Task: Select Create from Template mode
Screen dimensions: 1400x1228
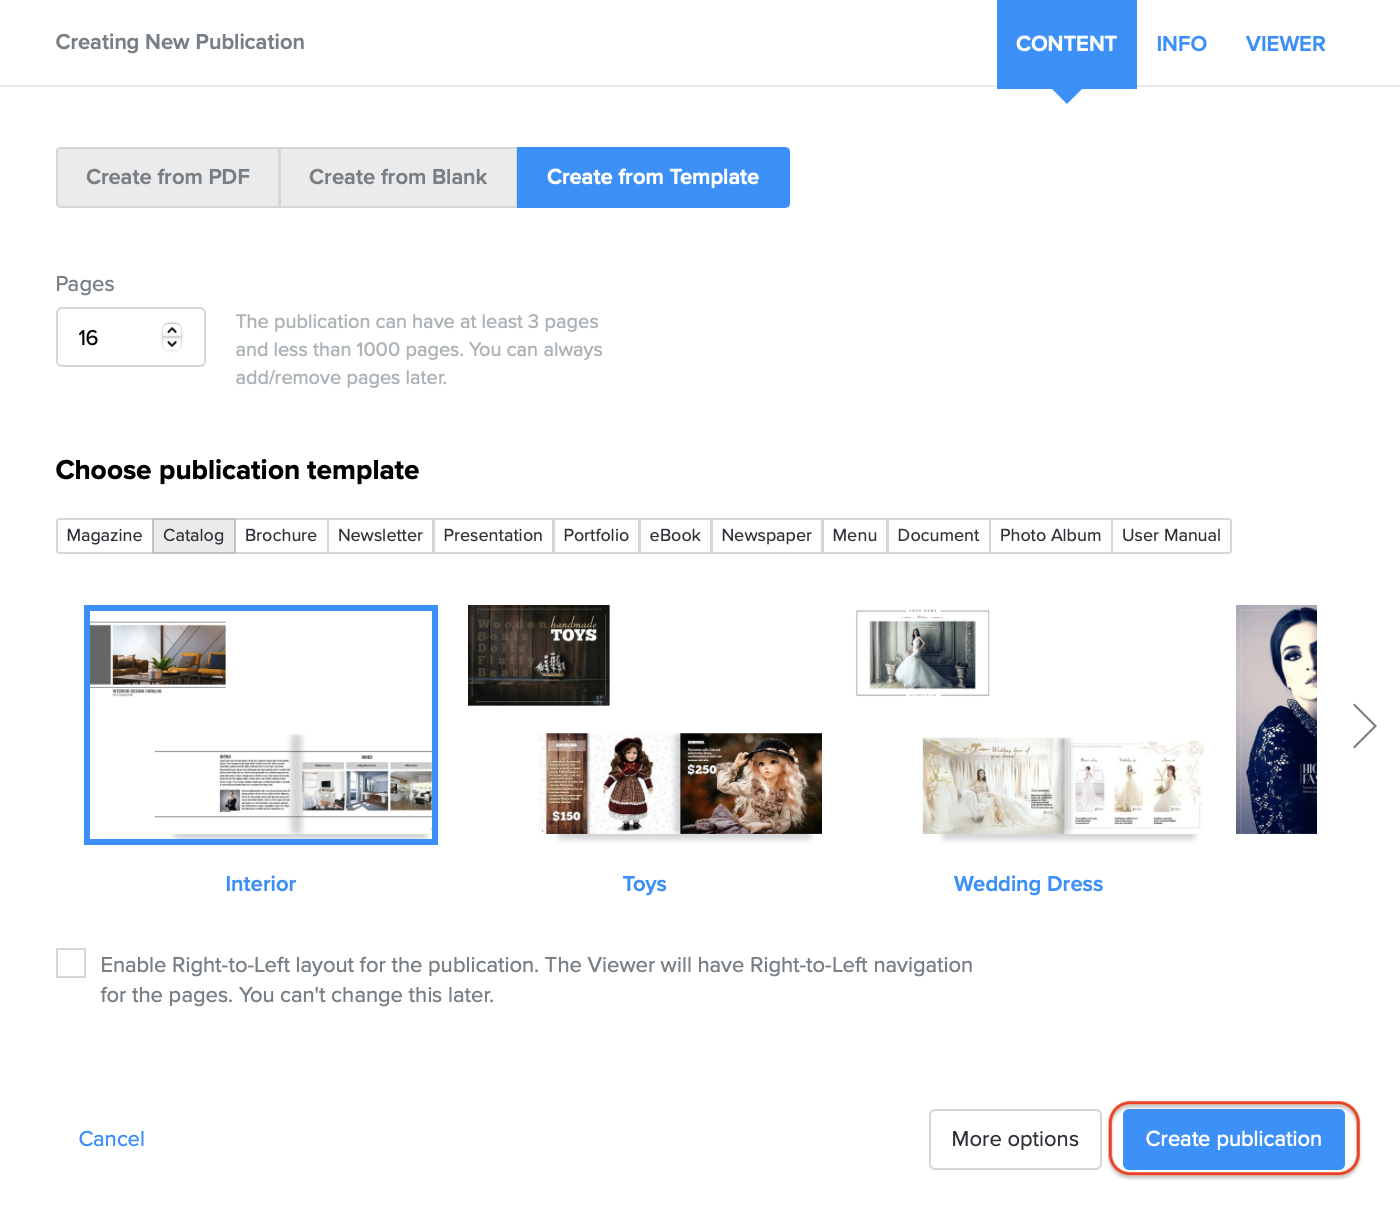Action: 652,177
